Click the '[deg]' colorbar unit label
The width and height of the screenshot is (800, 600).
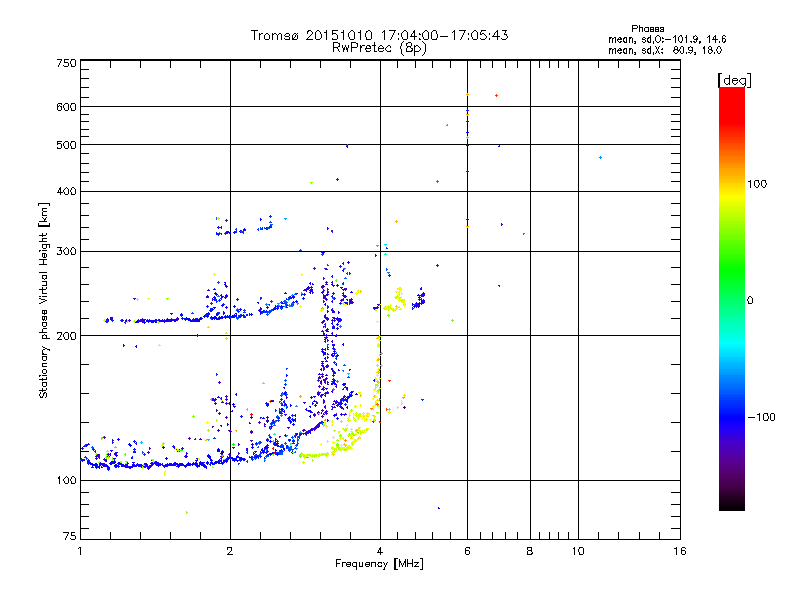pos(734,80)
